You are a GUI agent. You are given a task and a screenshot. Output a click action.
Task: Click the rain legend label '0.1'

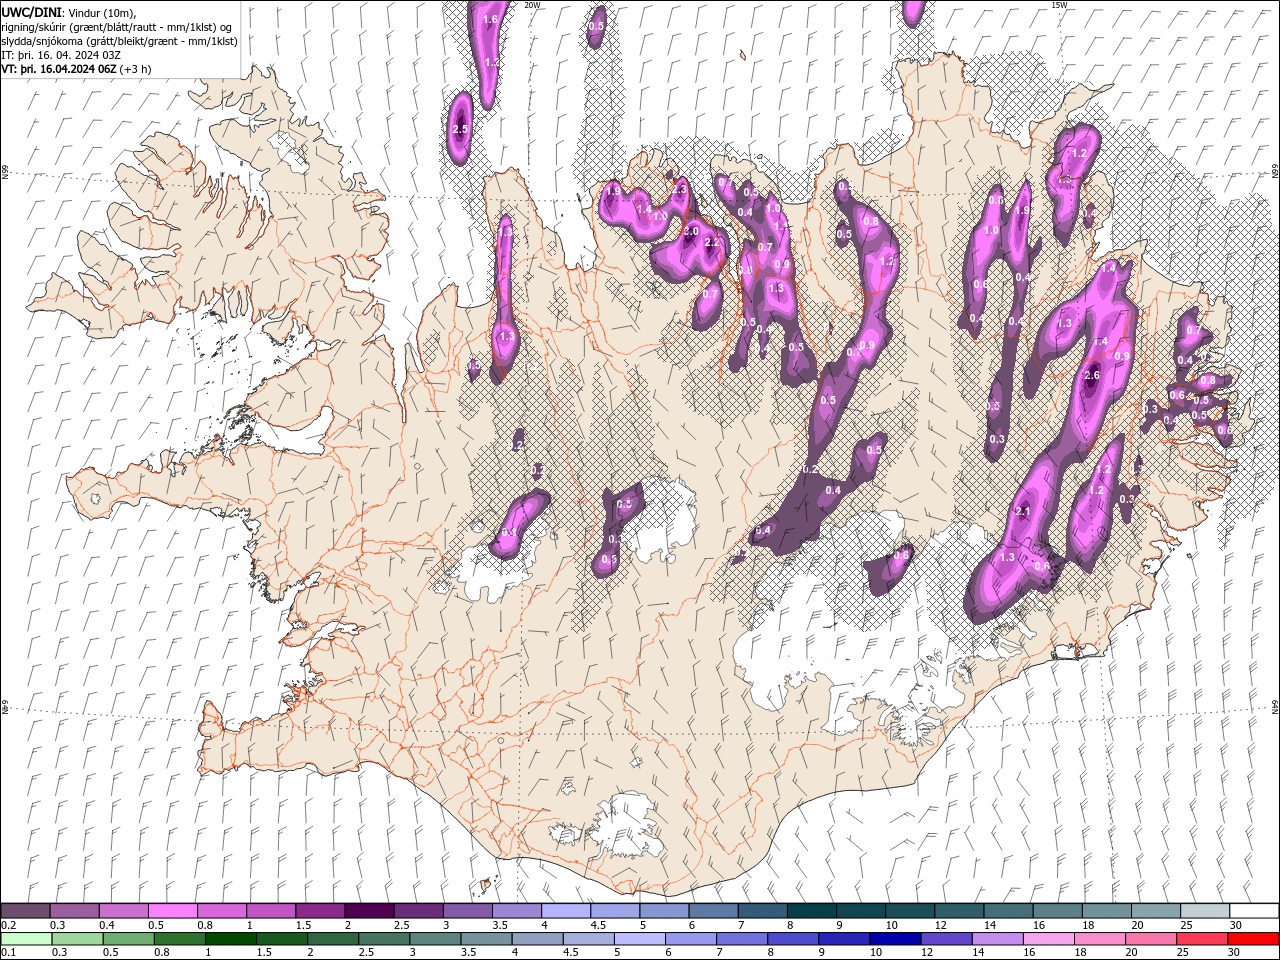coord(9,953)
